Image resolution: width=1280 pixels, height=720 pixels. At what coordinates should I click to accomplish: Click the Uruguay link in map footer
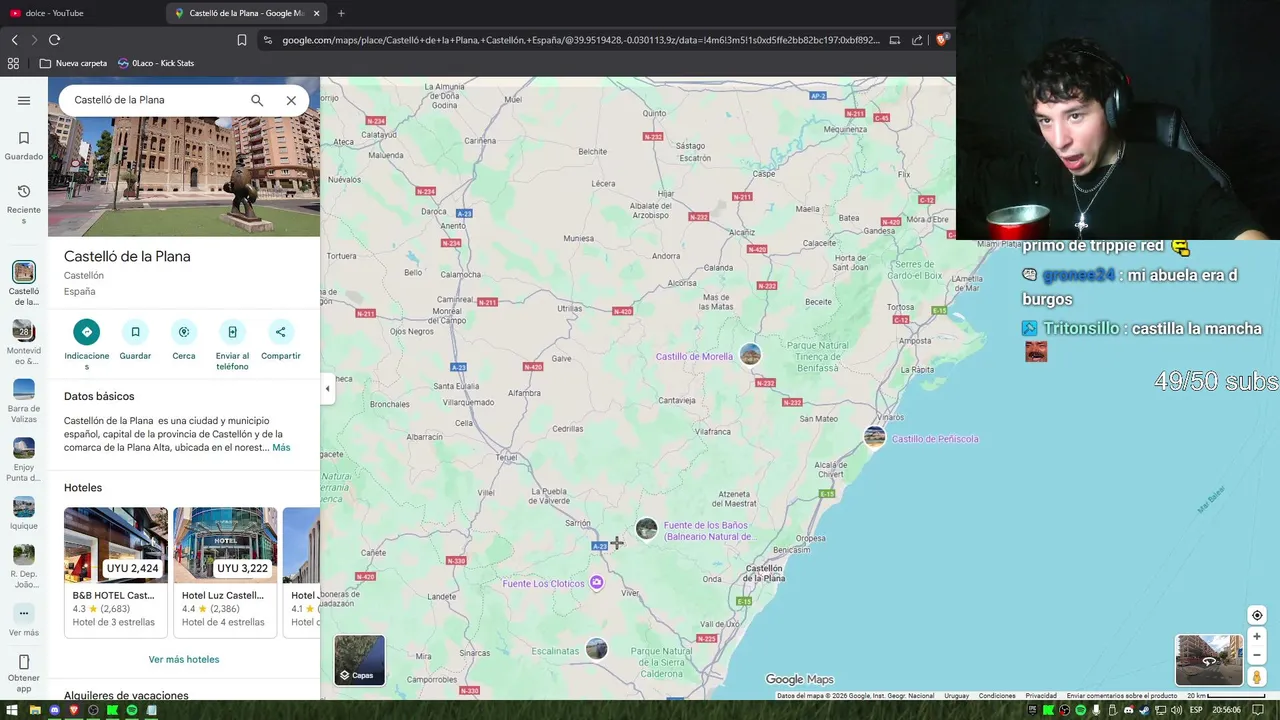956,696
